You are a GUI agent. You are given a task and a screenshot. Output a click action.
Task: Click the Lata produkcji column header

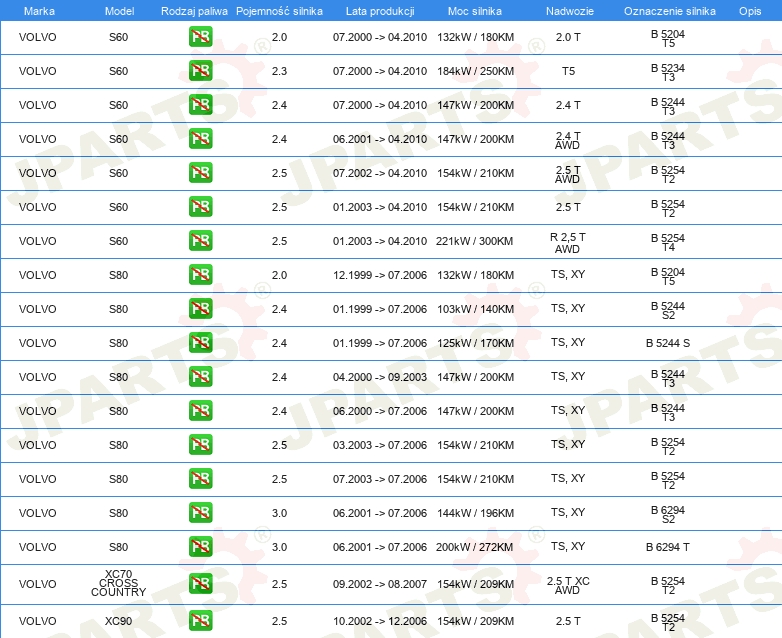tap(380, 11)
